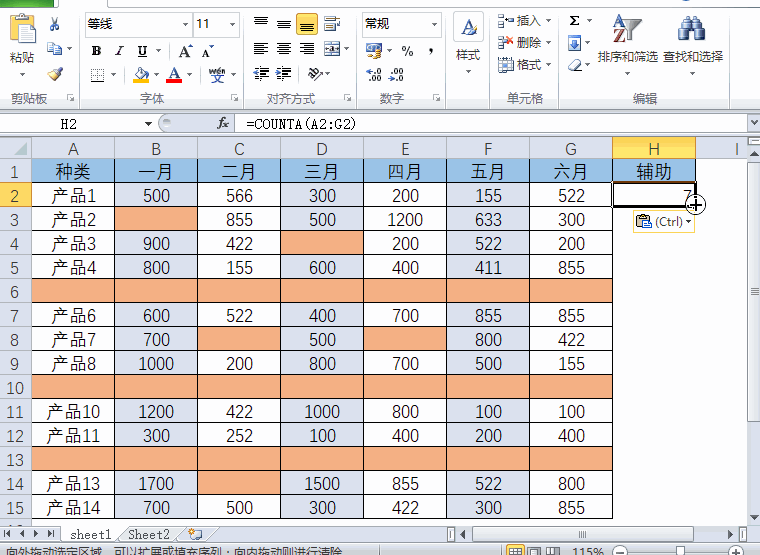760x555 pixels.
Task: Increase indent icon
Action: pos(284,74)
